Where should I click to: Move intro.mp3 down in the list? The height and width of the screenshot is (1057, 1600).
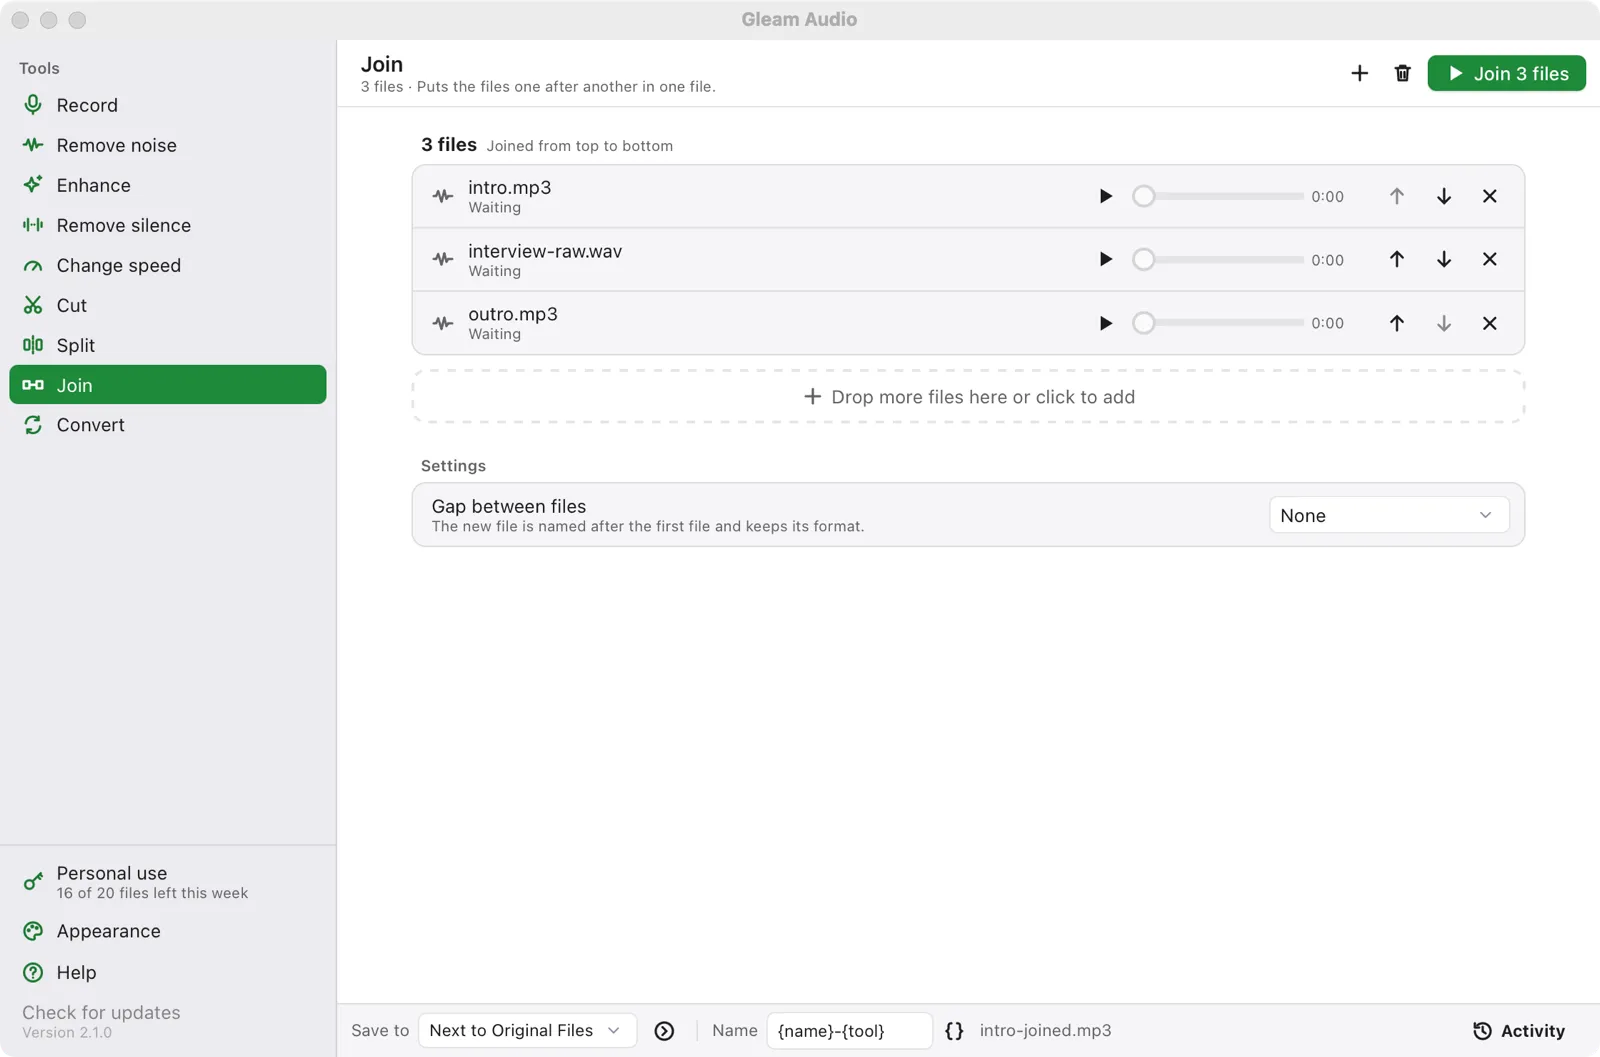click(x=1443, y=196)
